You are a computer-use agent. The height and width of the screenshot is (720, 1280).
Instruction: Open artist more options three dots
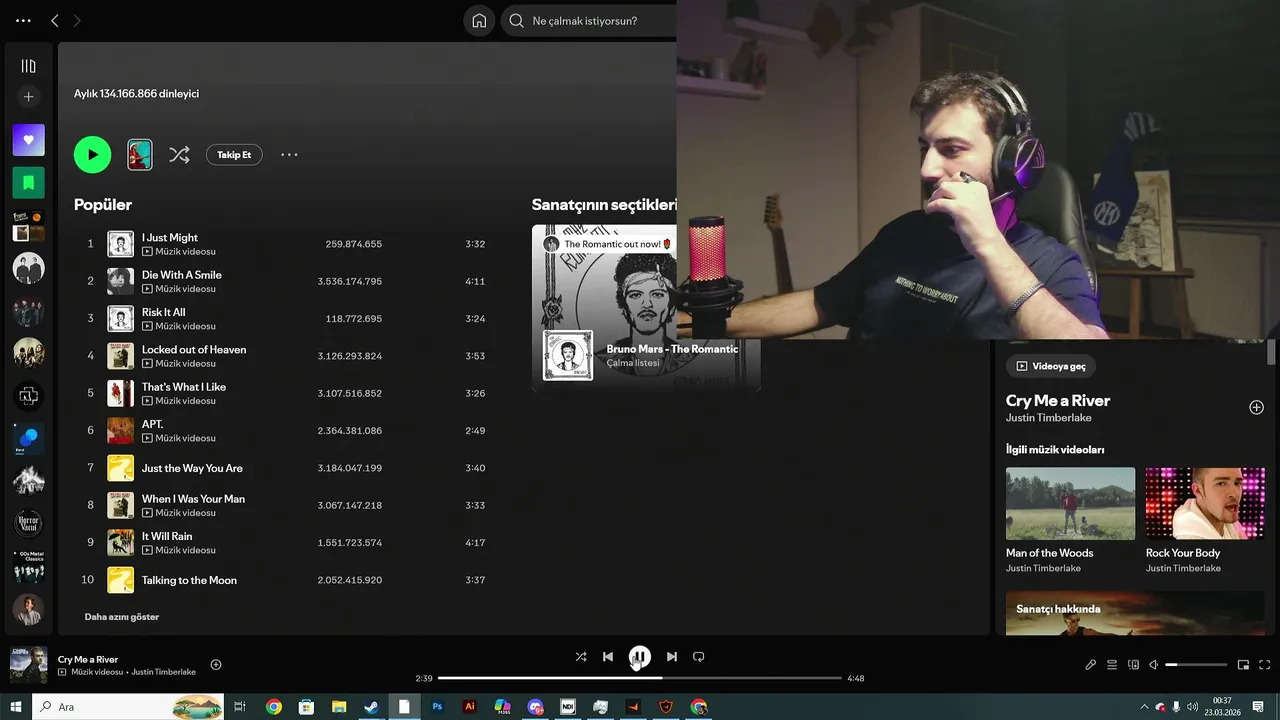coord(289,155)
